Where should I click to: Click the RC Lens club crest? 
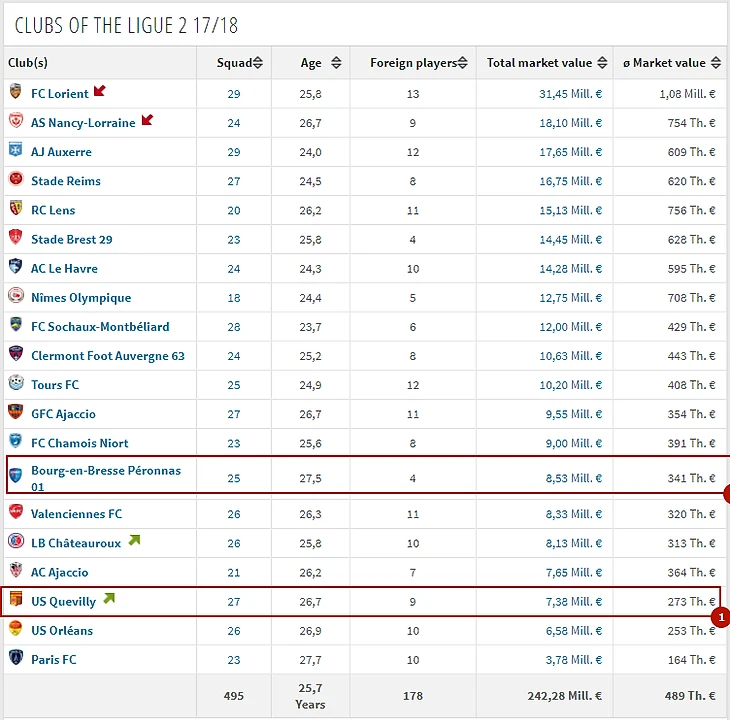(x=15, y=208)
